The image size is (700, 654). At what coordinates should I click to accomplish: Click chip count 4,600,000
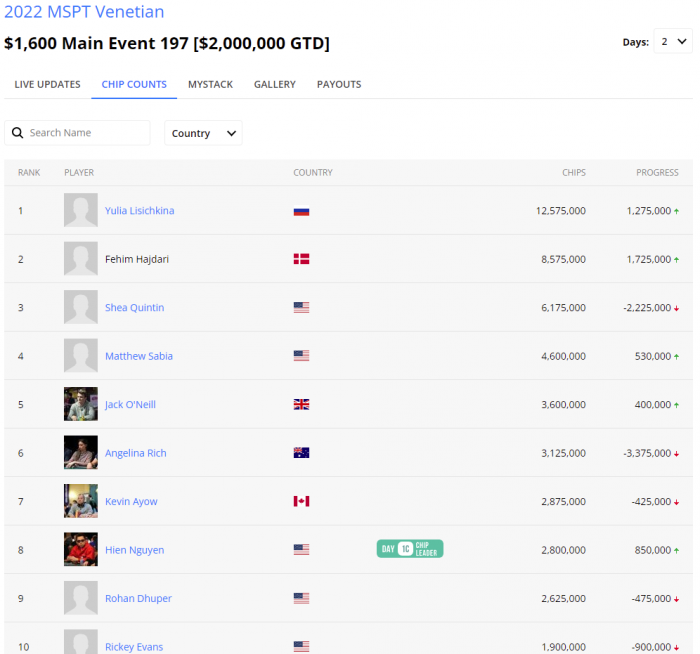point(563,356)
